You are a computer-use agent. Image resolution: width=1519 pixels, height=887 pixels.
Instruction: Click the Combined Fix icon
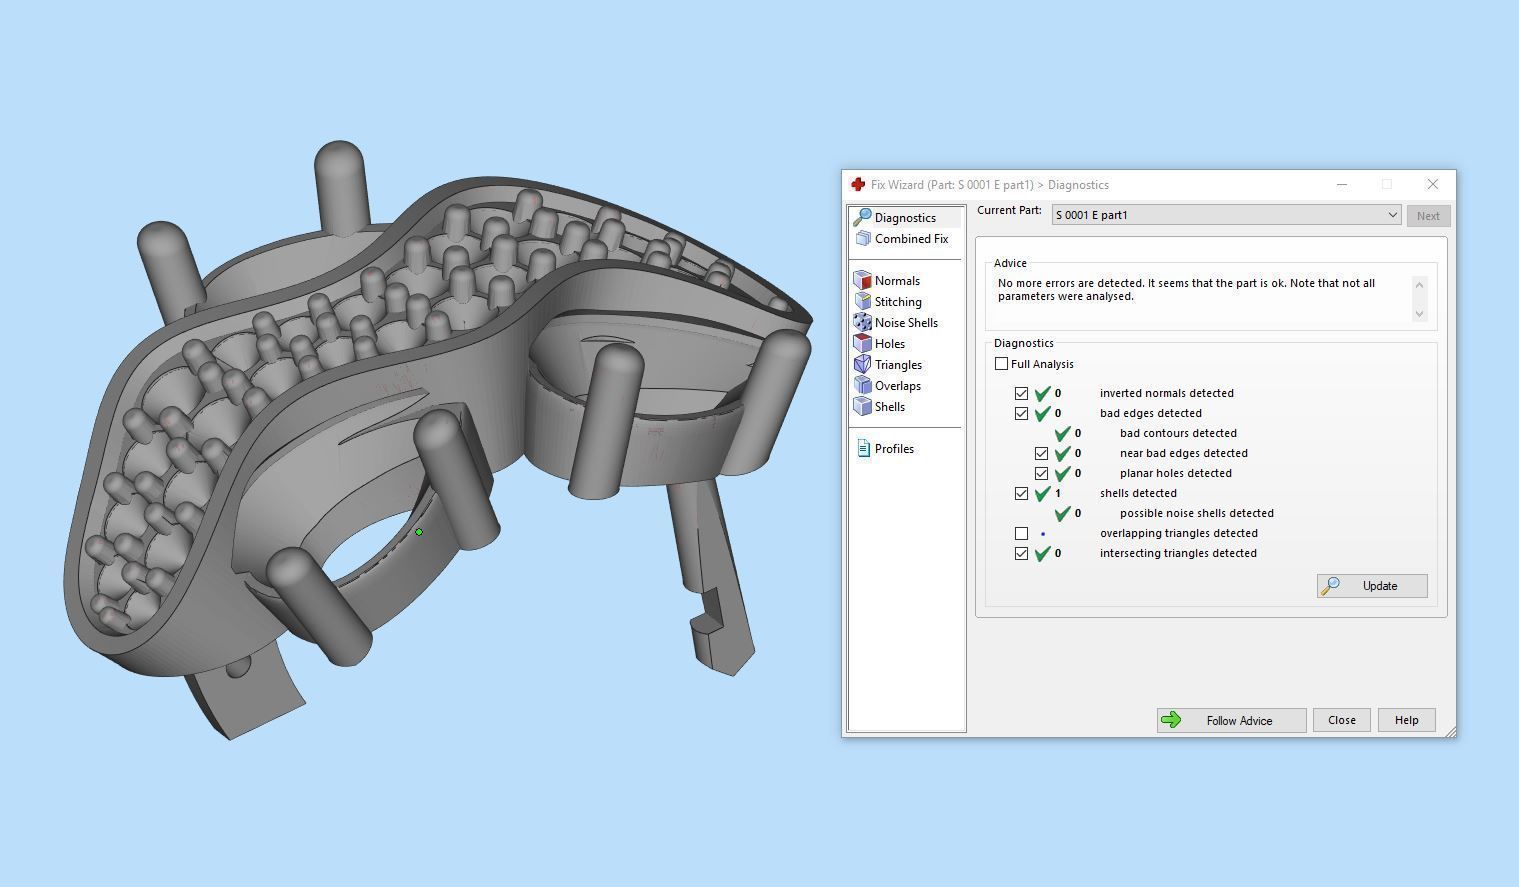click(x=863, y=239)
